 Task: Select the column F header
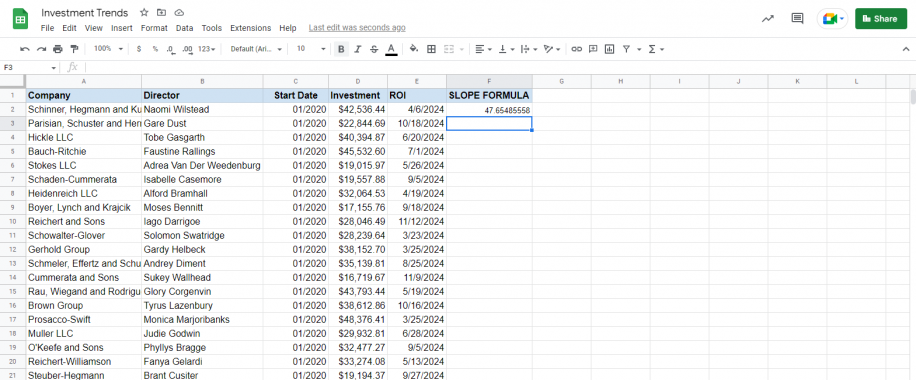[490, 81]
